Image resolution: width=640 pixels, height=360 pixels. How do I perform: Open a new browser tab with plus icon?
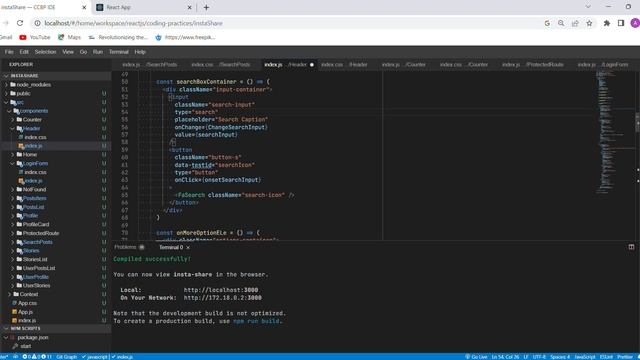click(206, 7)
